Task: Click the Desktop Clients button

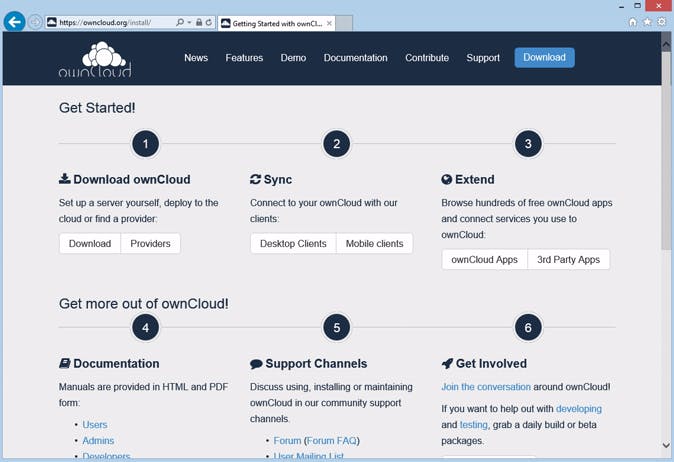Action: pyautogui.click(x=293, y=244)
